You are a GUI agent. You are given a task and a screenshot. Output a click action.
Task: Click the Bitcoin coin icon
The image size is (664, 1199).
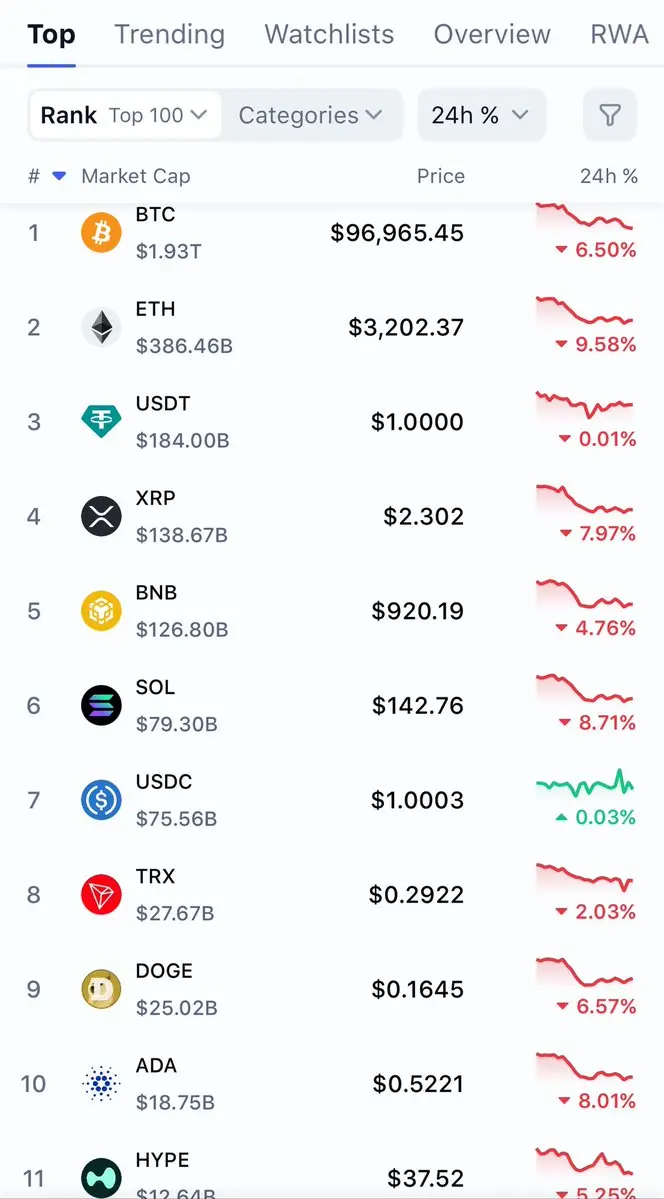click(x=101, y=233)
